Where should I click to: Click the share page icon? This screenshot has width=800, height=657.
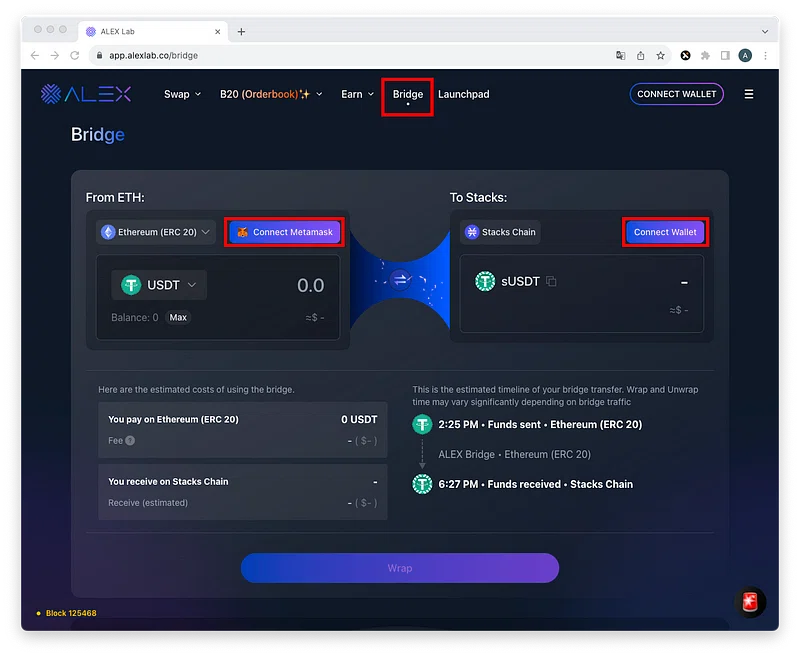pyautogui.click(x=640, y=55)
